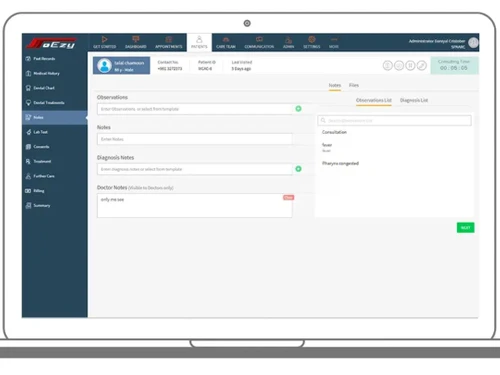Select the Pharynx congested observation
This screenshot has height=375, width=500.
[340, 163]
